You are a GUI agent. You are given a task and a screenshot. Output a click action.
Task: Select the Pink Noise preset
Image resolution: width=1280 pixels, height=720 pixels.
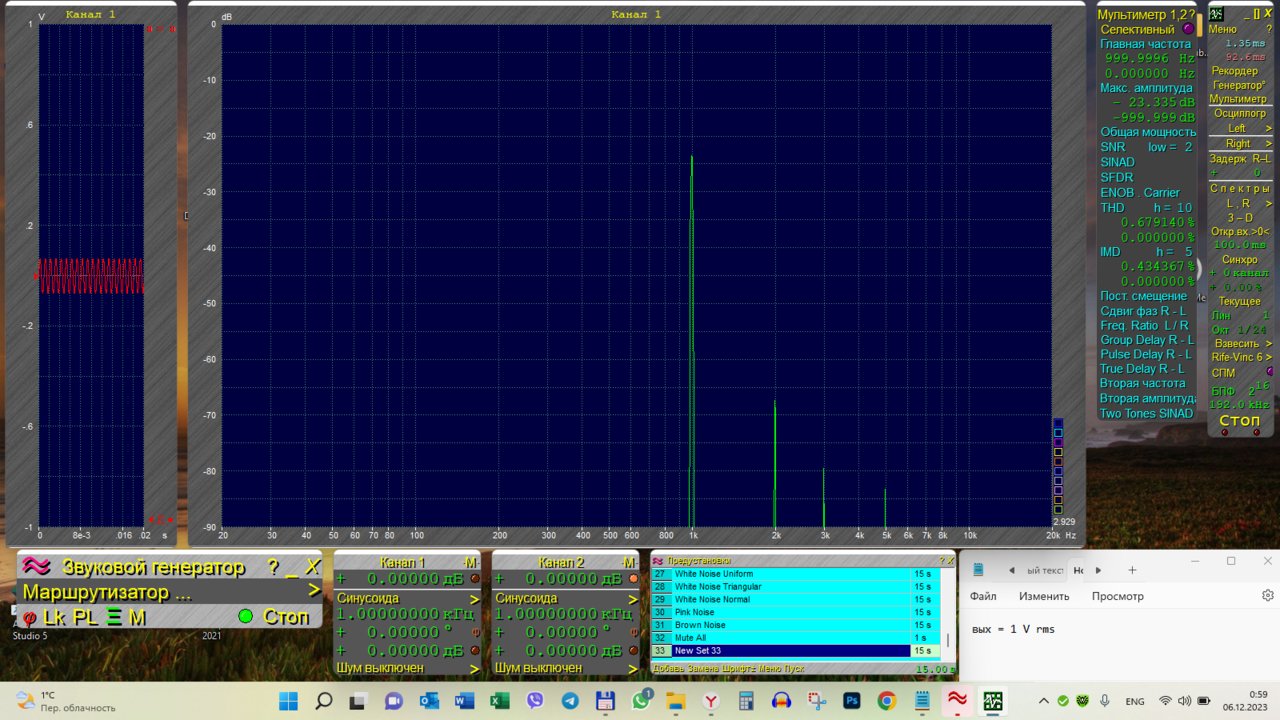694,612
